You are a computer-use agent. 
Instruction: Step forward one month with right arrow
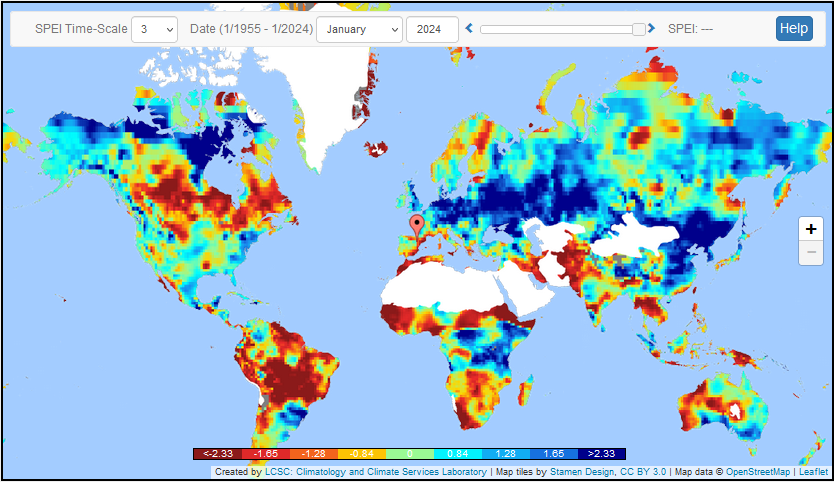(651, 28)
